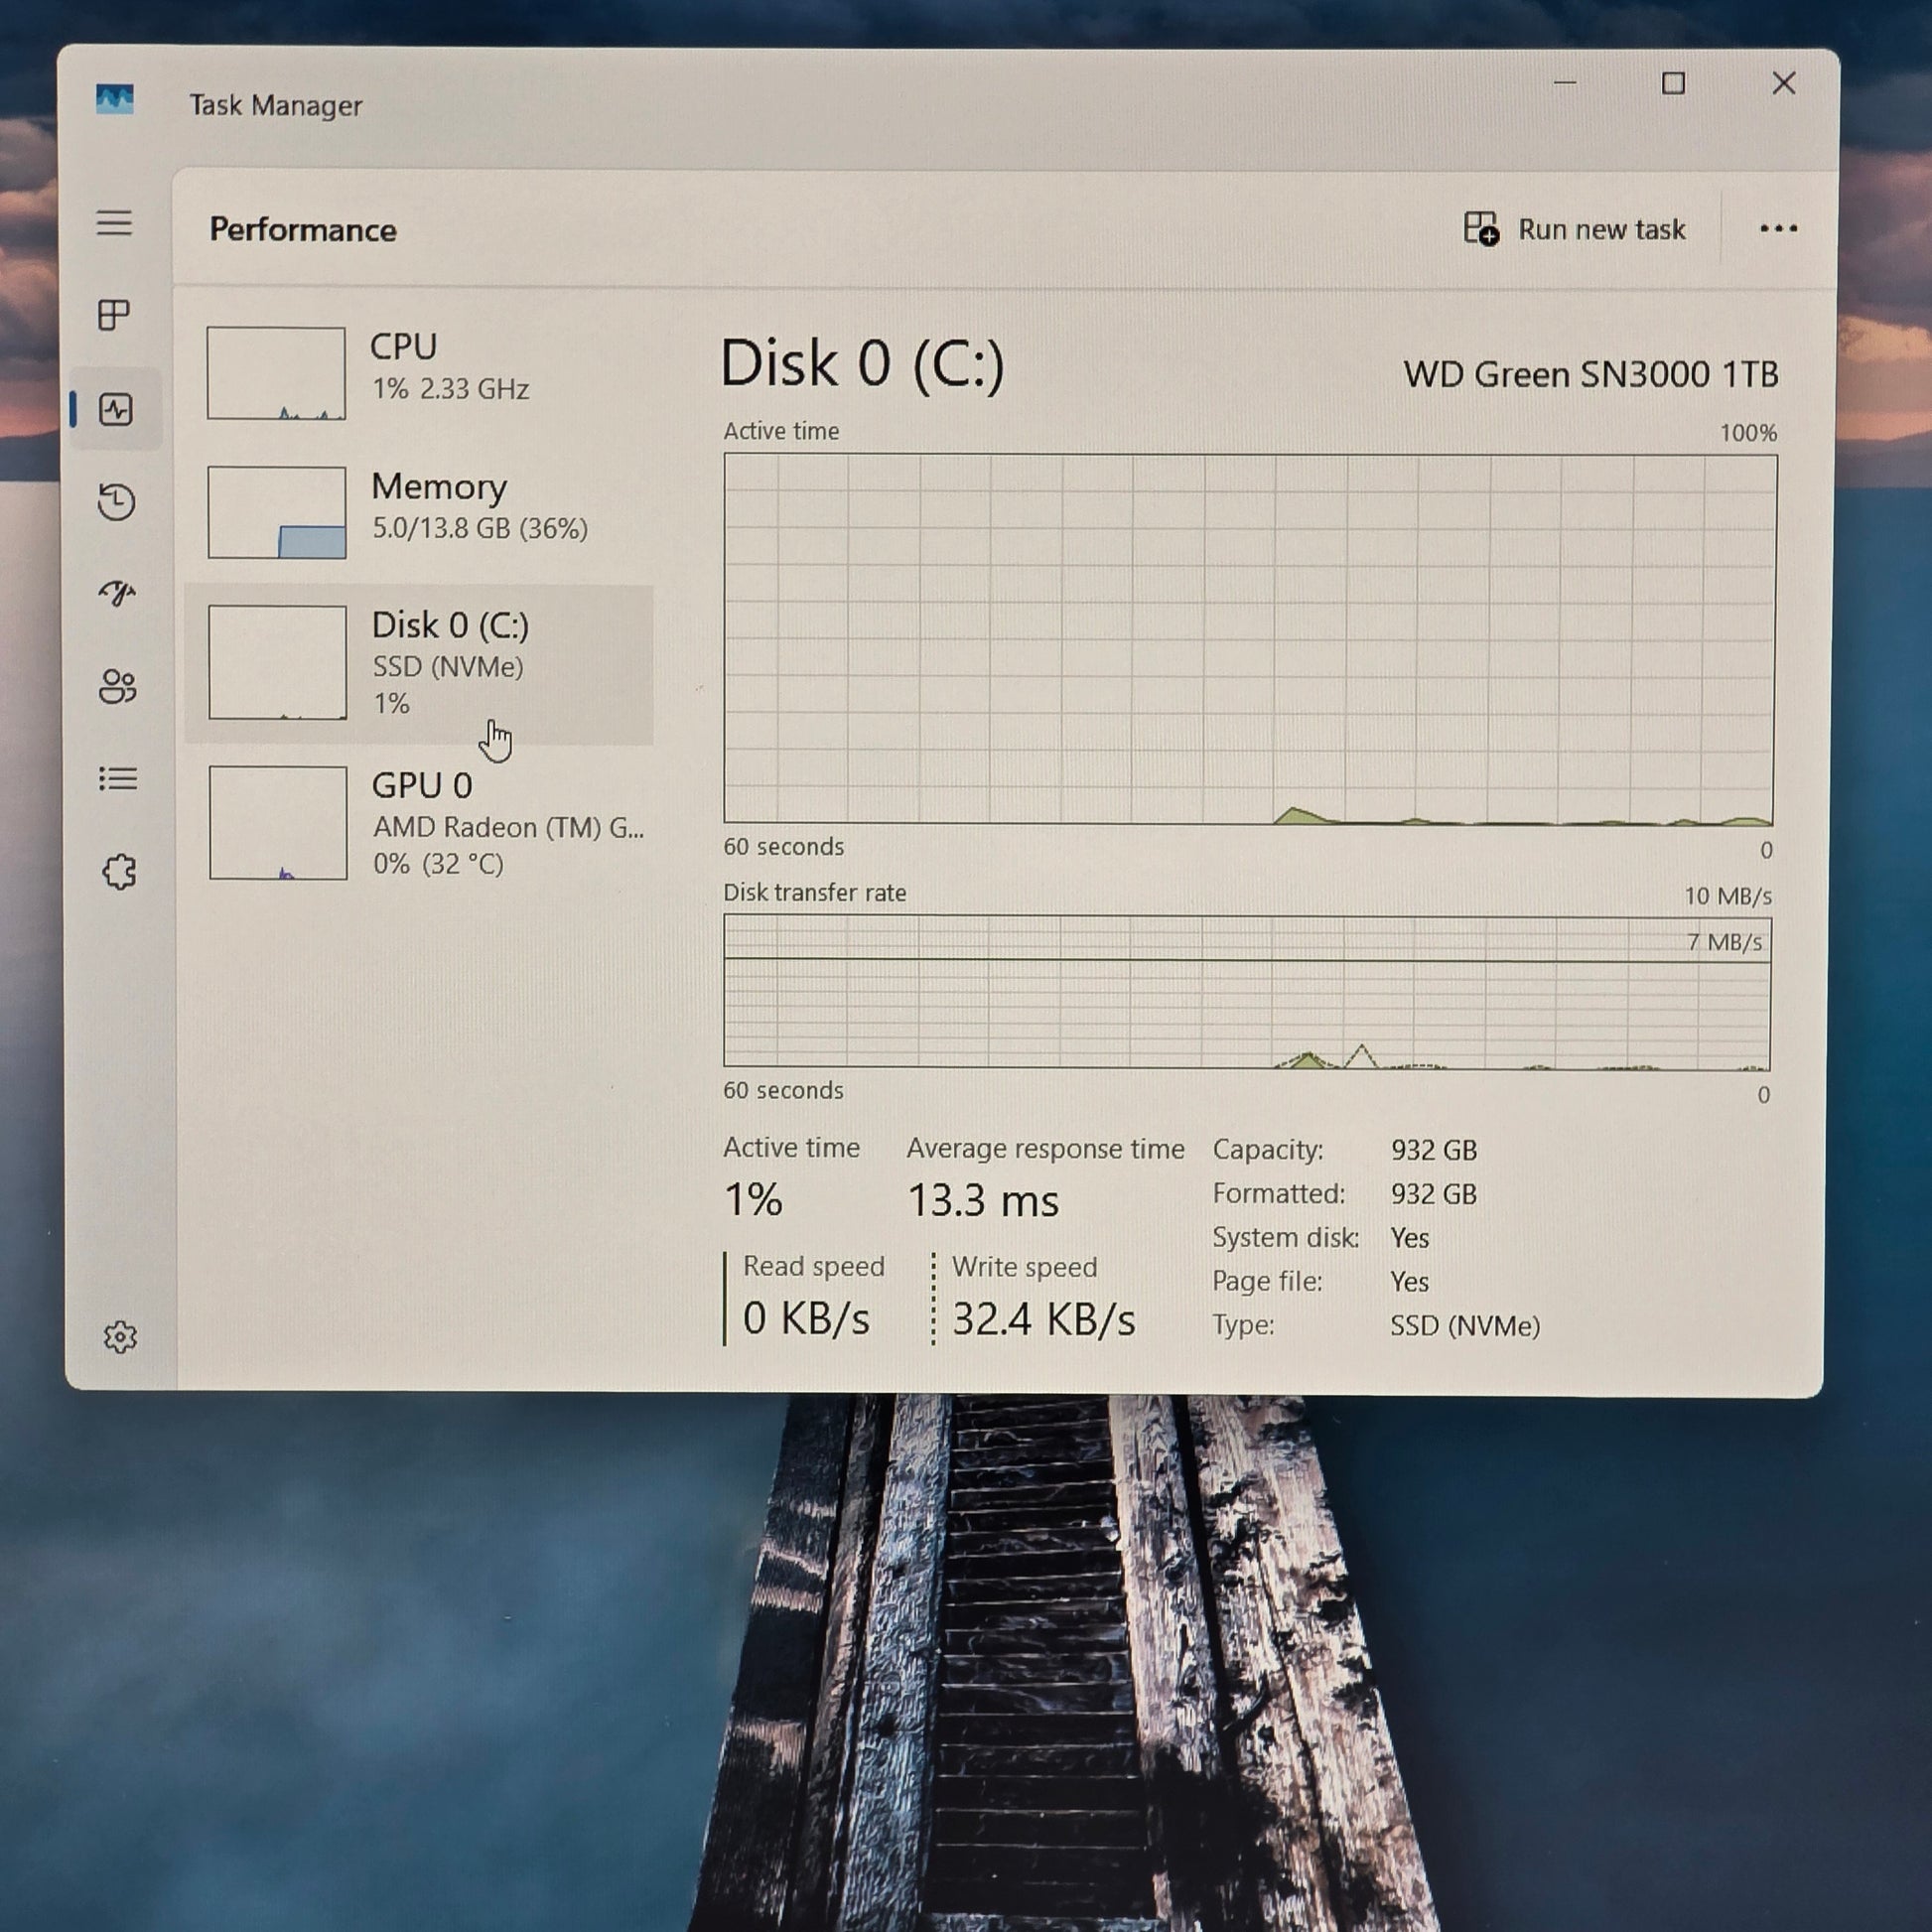Open the Startup apps icon
Viewport: 1932px width, 1932px height.
pyautogui.click(x=117, y=594)
